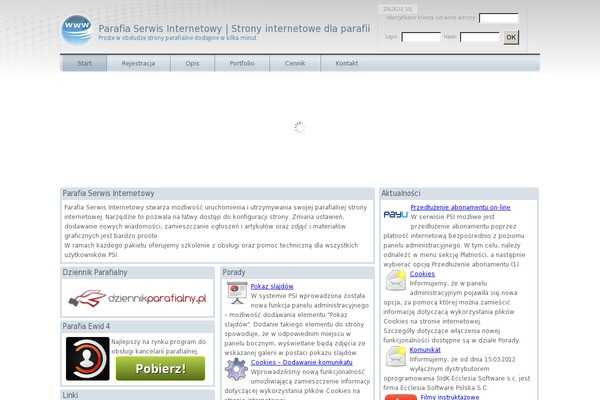Open the Pokaz slajdów tip link
The width and height of the screenshot is (600, 400).
[272, 286]
